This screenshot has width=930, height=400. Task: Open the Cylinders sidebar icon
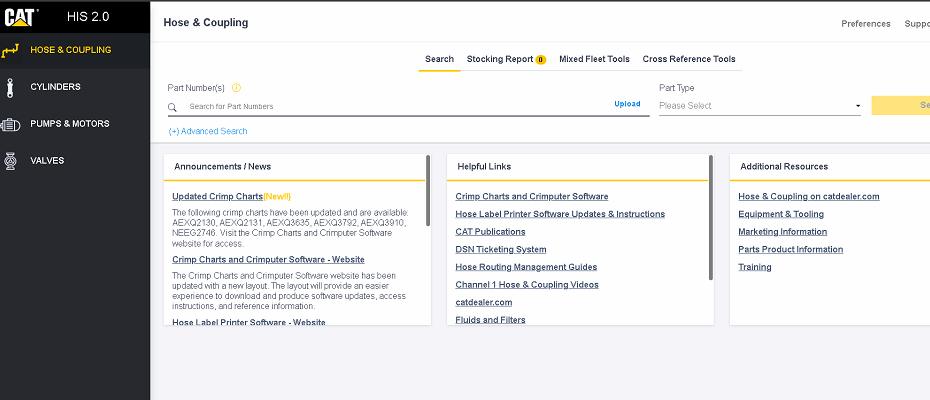[11, 87]
